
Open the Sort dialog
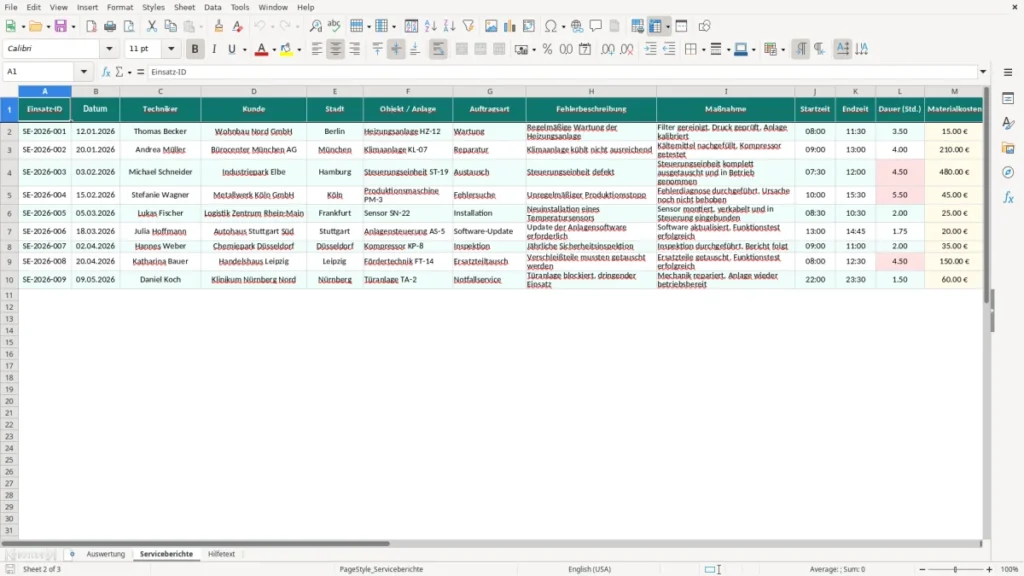(411, 26)
